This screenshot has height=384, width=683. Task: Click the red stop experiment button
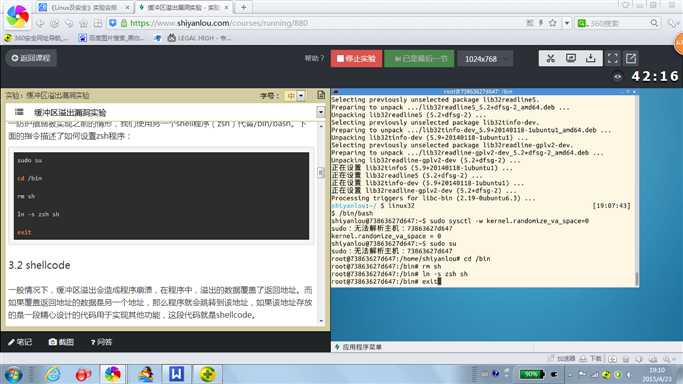tap(356, 58)
